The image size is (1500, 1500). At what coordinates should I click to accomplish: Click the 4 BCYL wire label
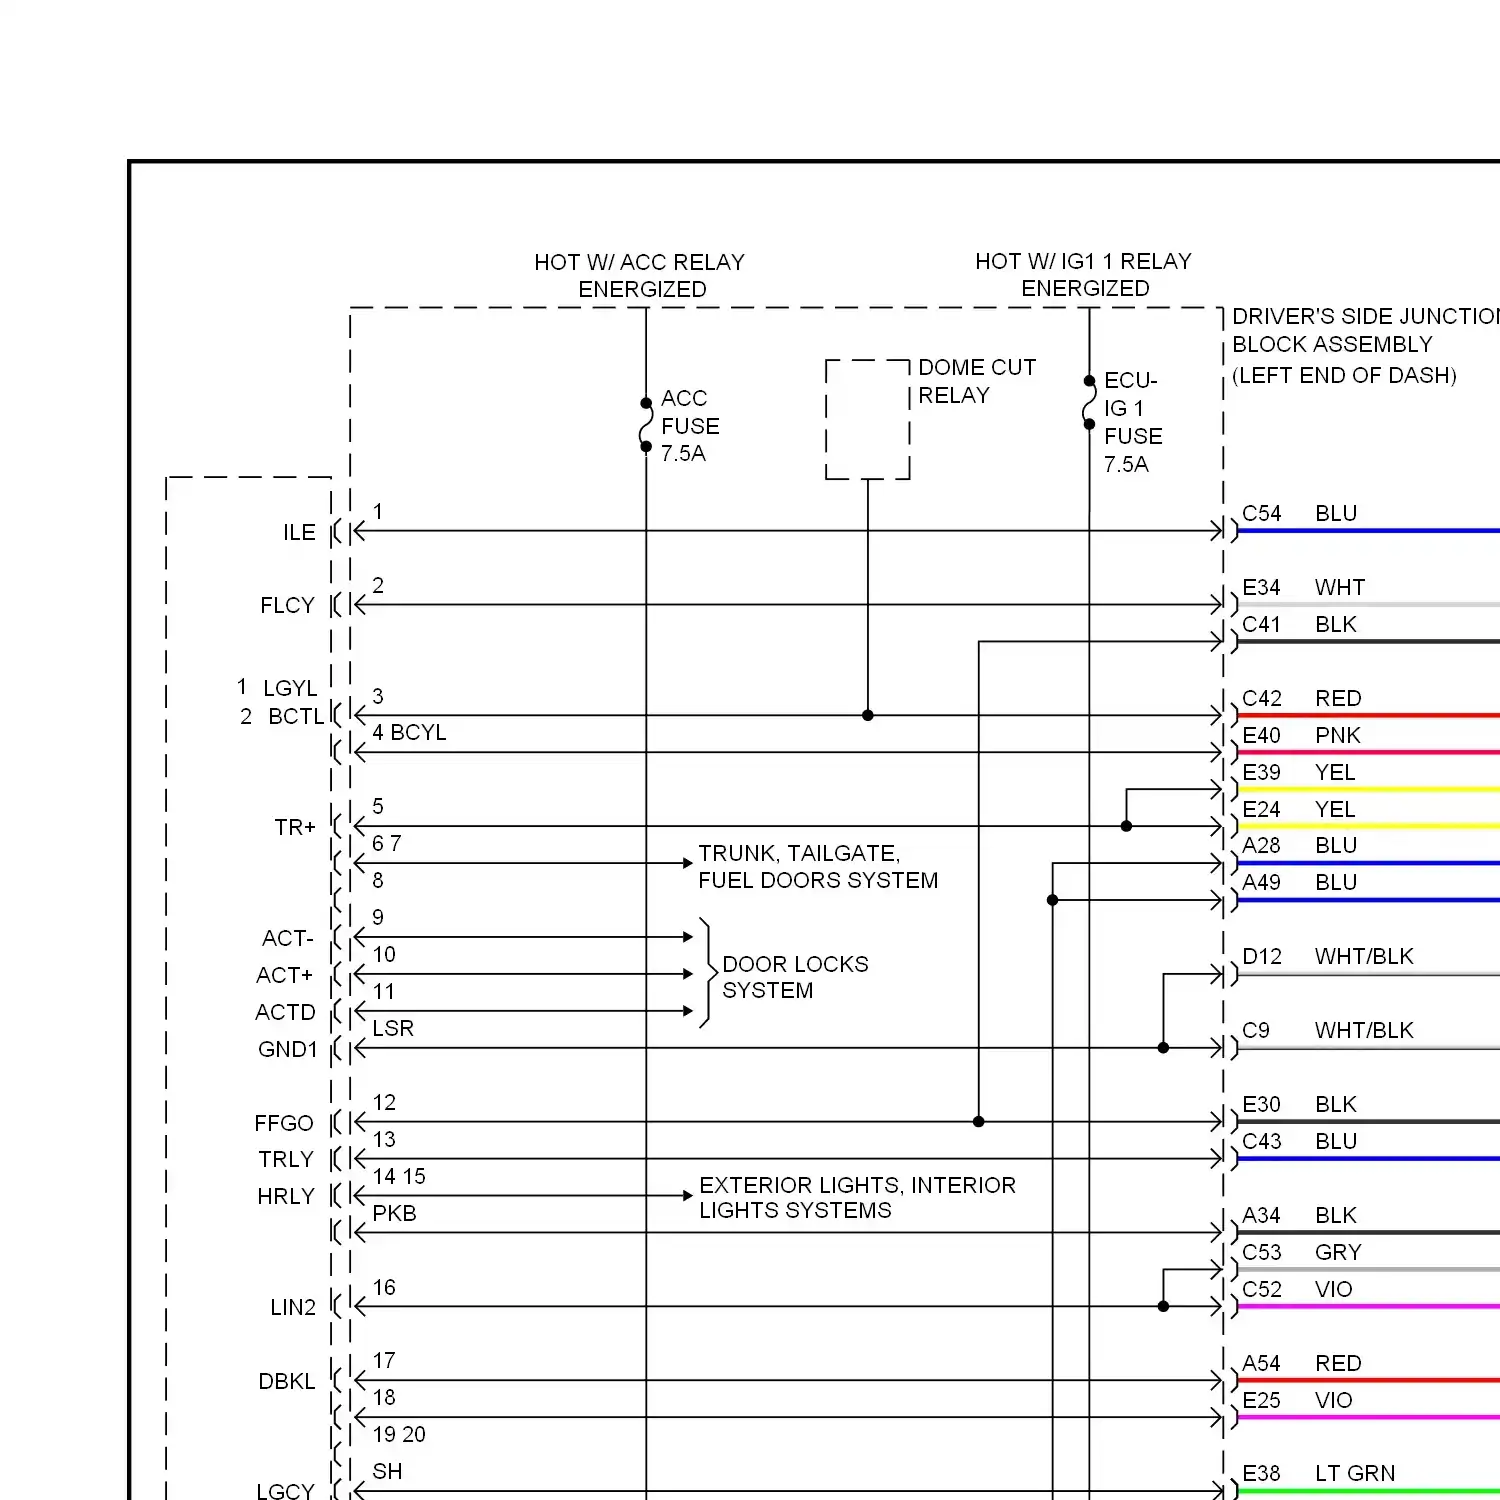[x=409, y=732]
